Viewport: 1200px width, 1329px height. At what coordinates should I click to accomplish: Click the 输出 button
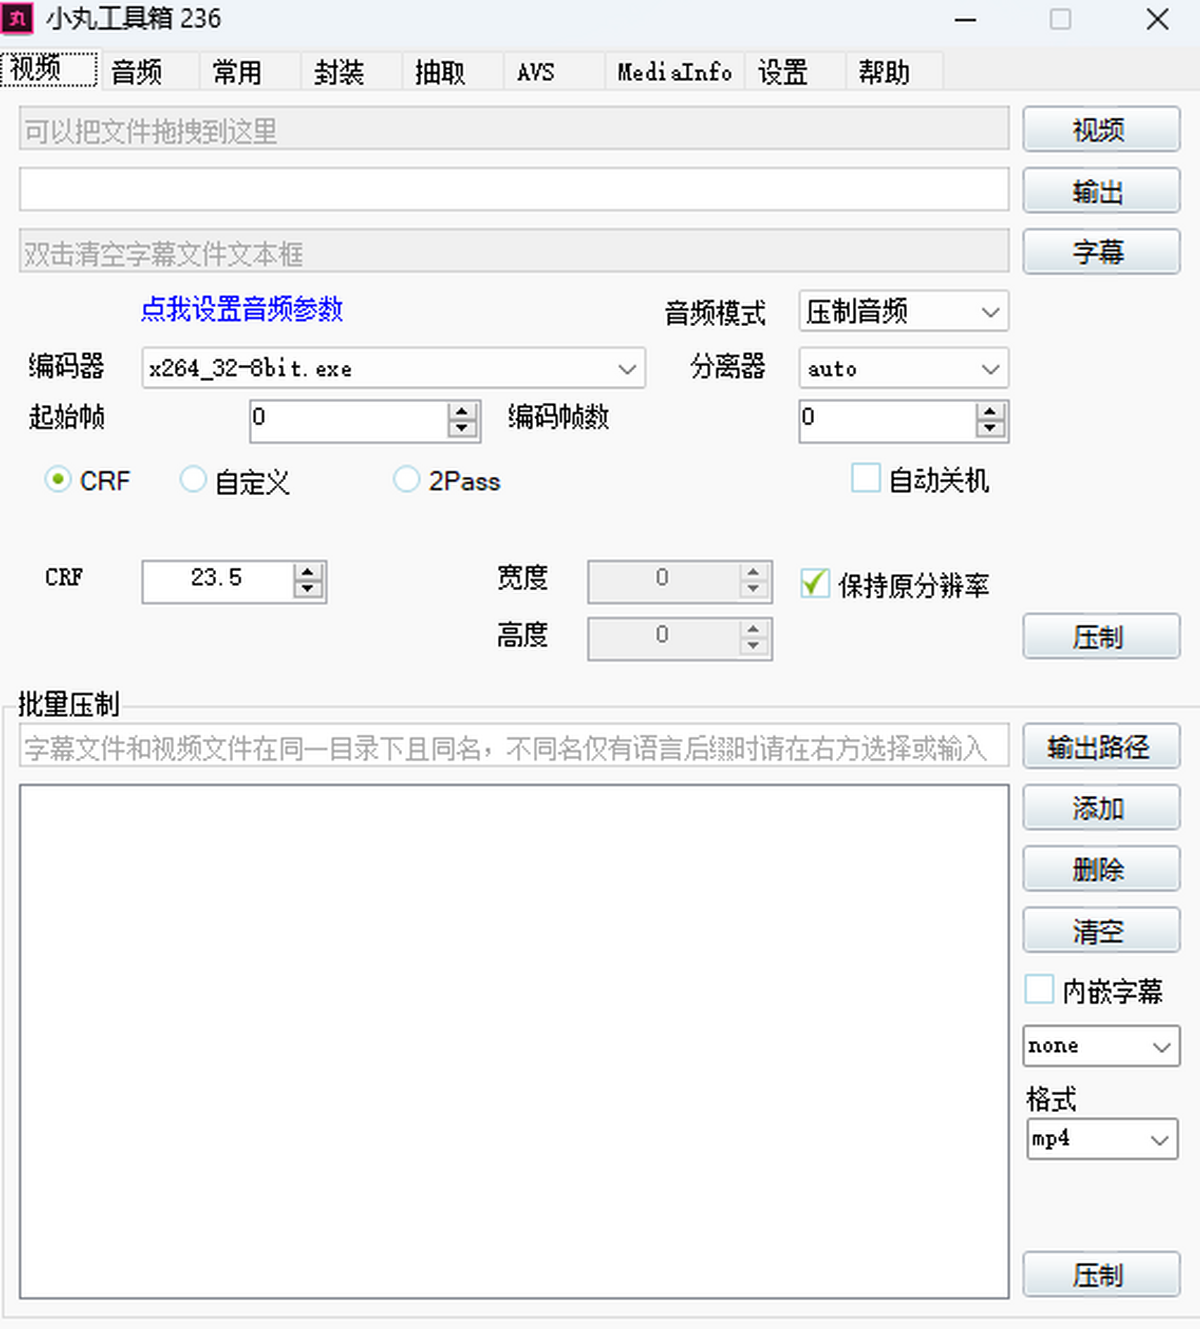pos(1101,191)
